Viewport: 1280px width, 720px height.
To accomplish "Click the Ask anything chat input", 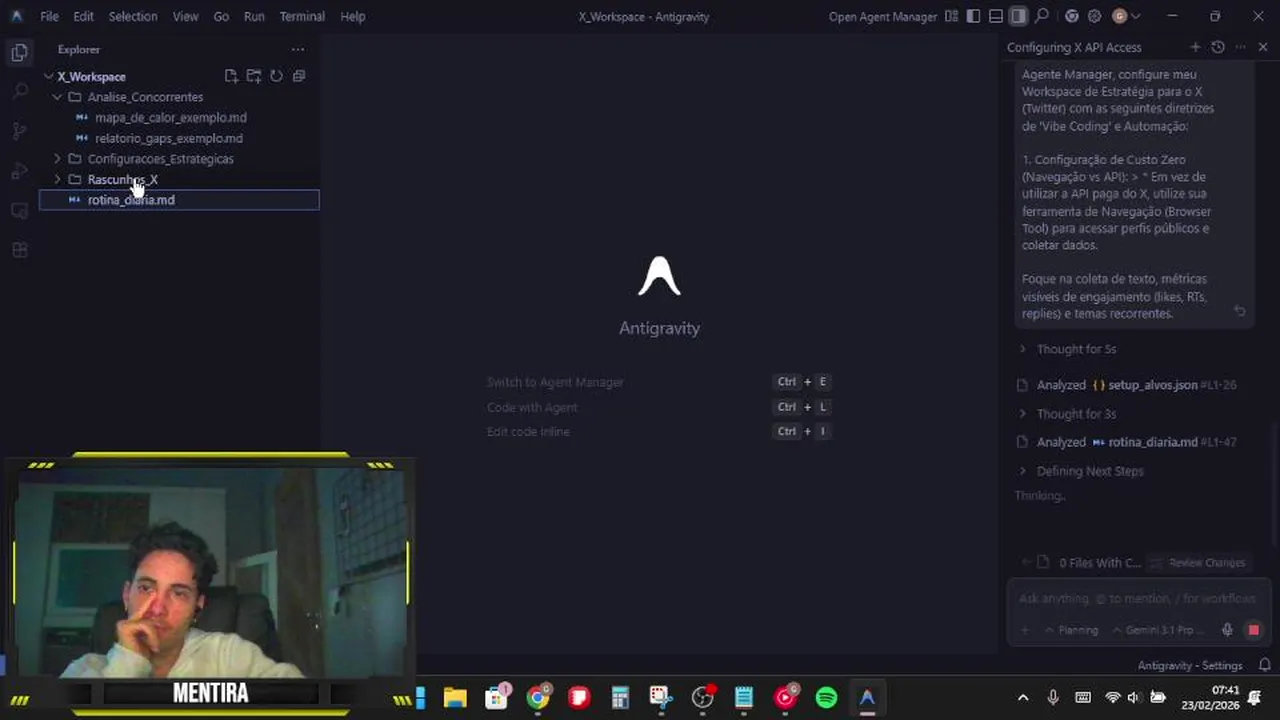I will pos(1137,598).
